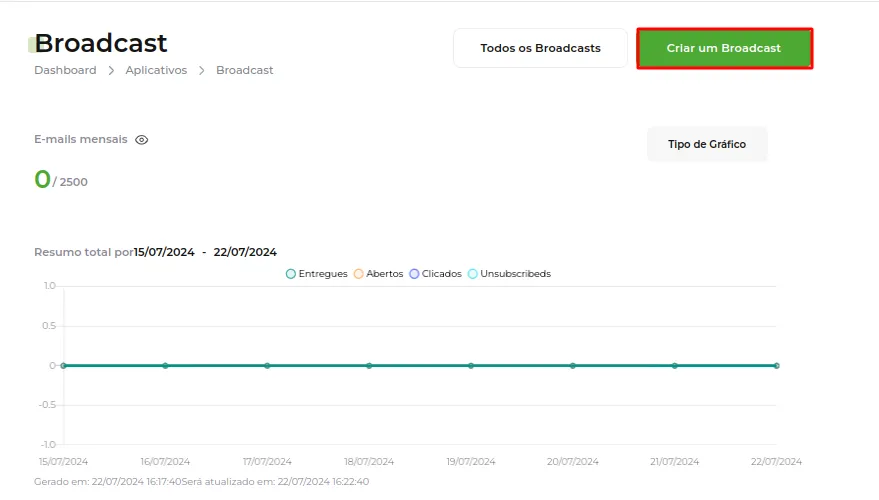Open the Tipo de Gráfico selector
Image resolution: width=879 pixels, height=500 pixels.
click(x=707, y=144)
